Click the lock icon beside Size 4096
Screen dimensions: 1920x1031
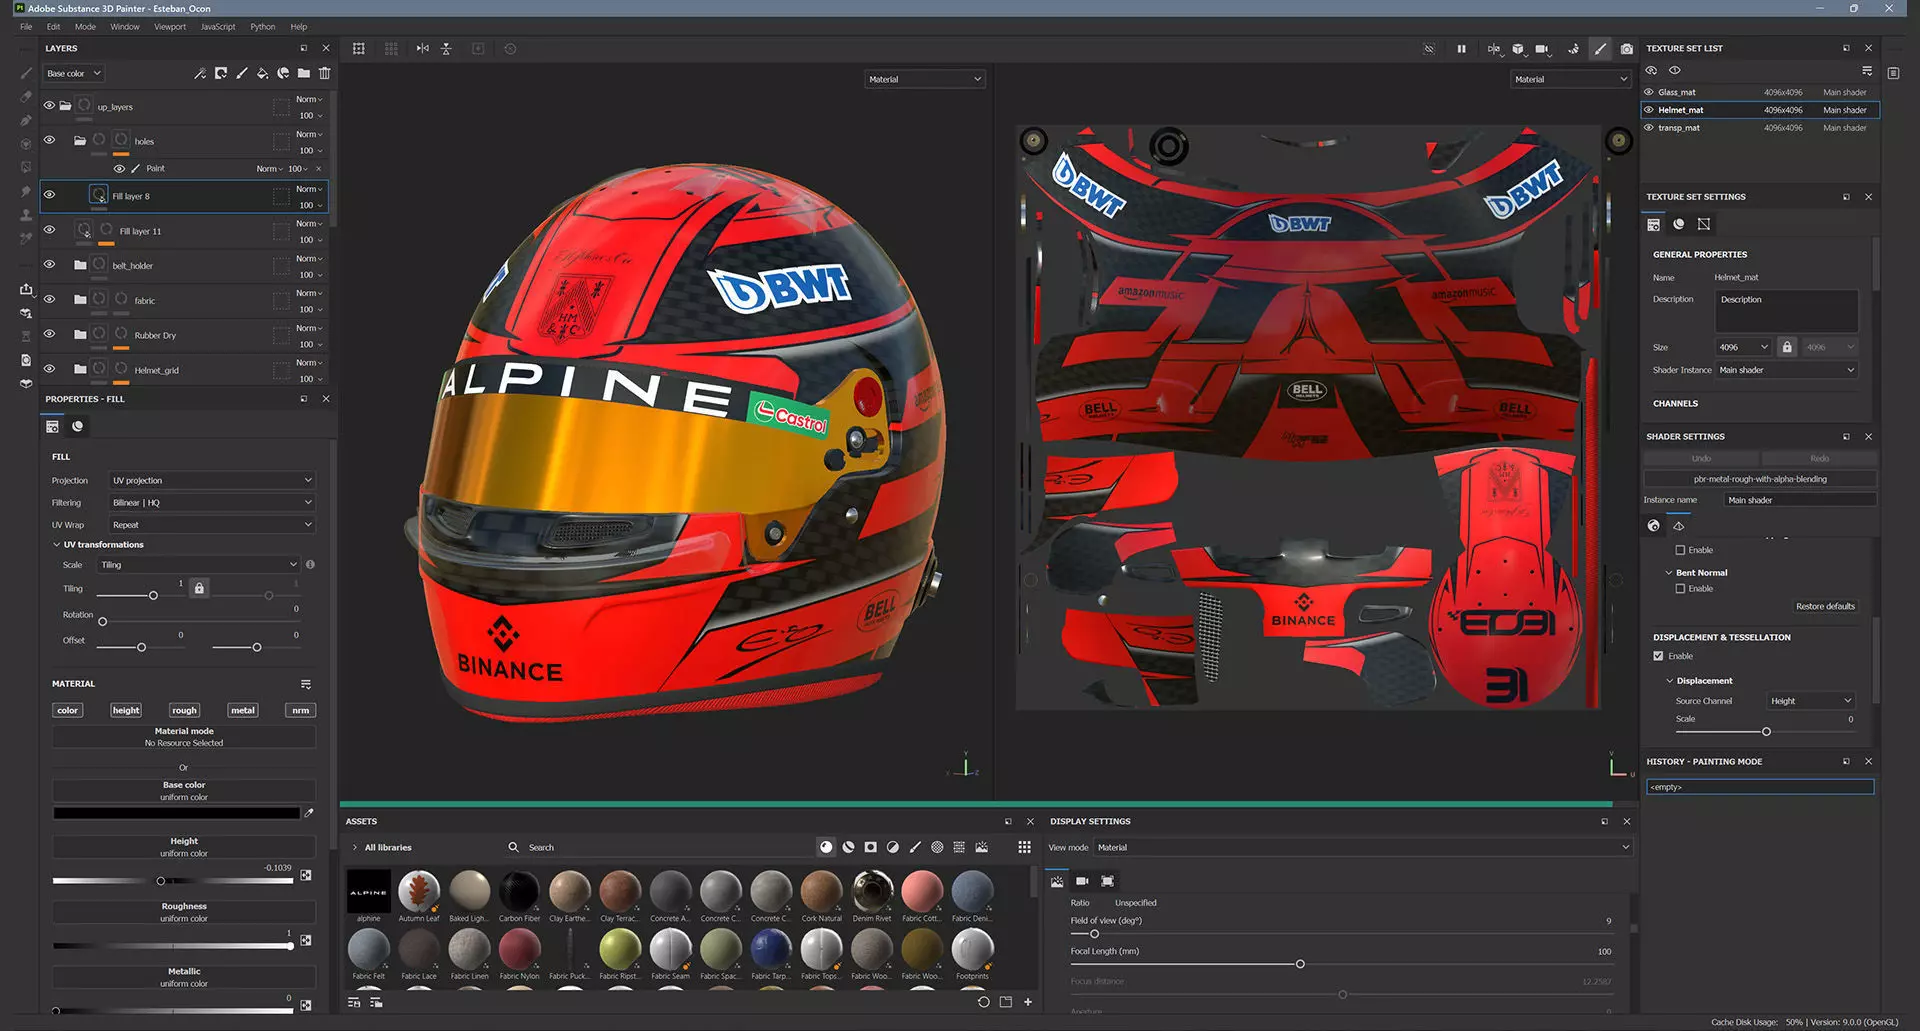point(1787,347)
